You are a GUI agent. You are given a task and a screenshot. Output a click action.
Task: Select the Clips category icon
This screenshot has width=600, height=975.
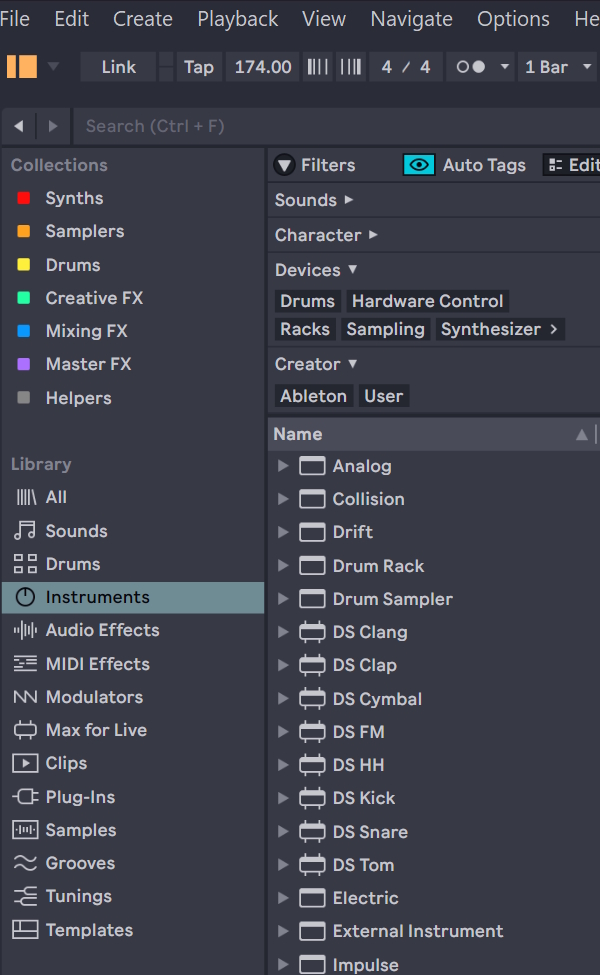pyautogui.click(x=26, y=763)
